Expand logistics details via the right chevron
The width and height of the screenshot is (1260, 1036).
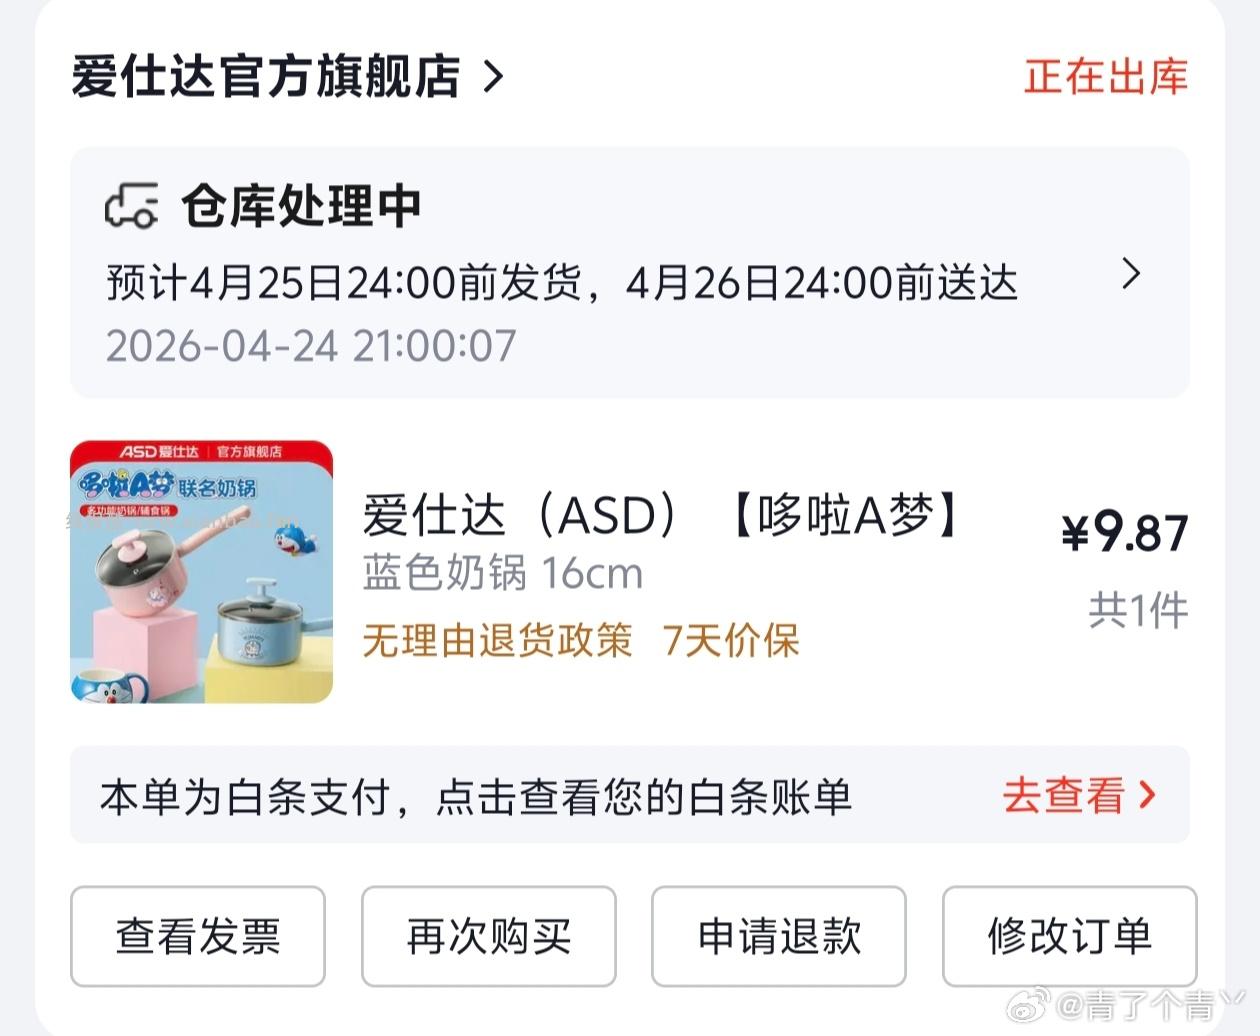pos(1131,273)
